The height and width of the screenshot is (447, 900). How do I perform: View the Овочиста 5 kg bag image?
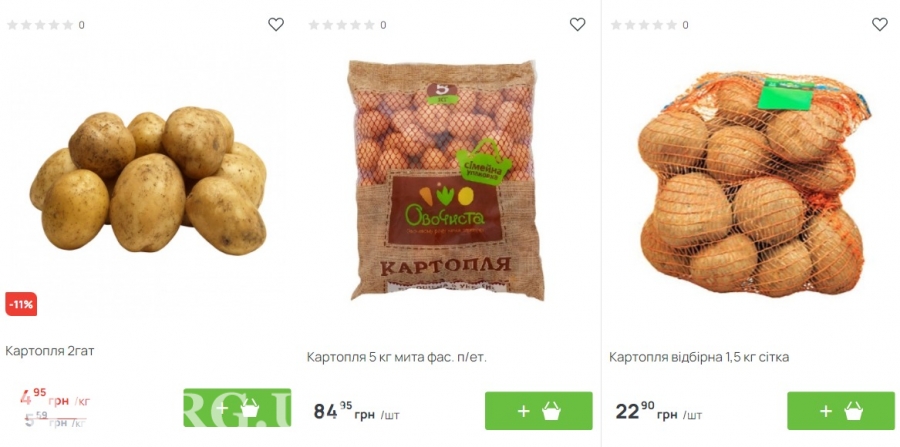(447, 180)
